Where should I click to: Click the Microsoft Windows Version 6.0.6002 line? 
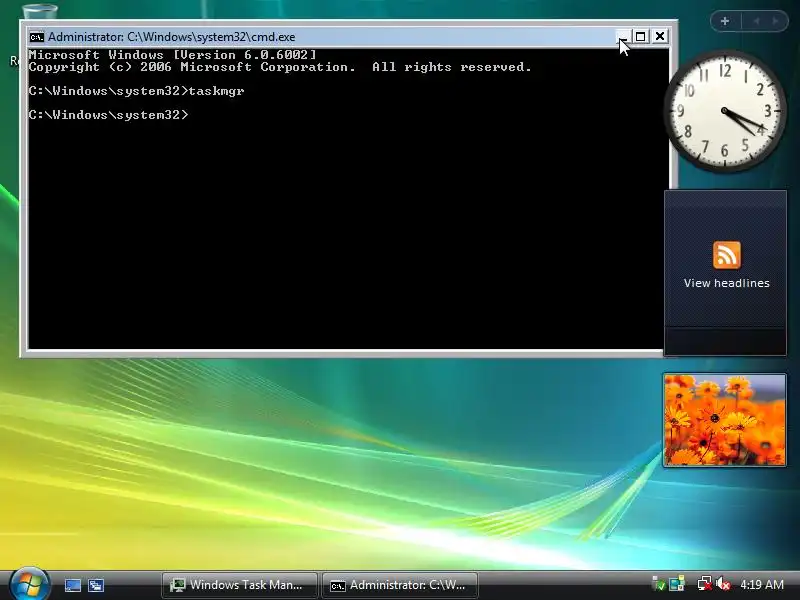172,55
